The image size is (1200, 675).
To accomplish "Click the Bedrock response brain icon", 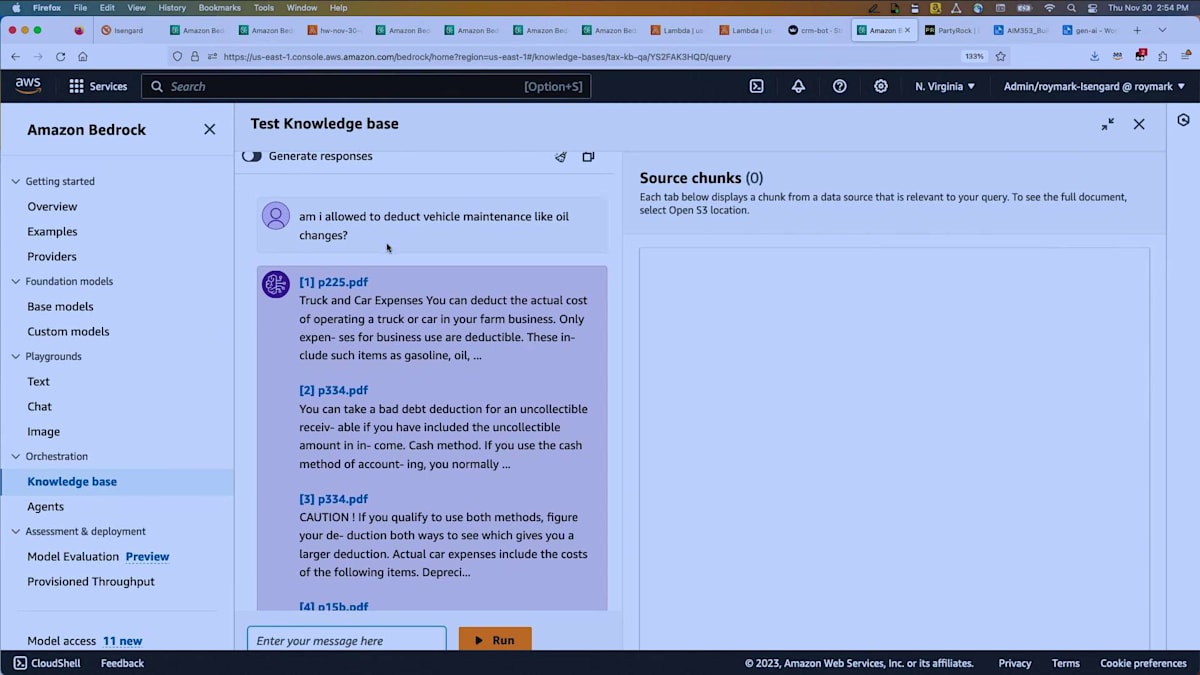I will point(276,284).
